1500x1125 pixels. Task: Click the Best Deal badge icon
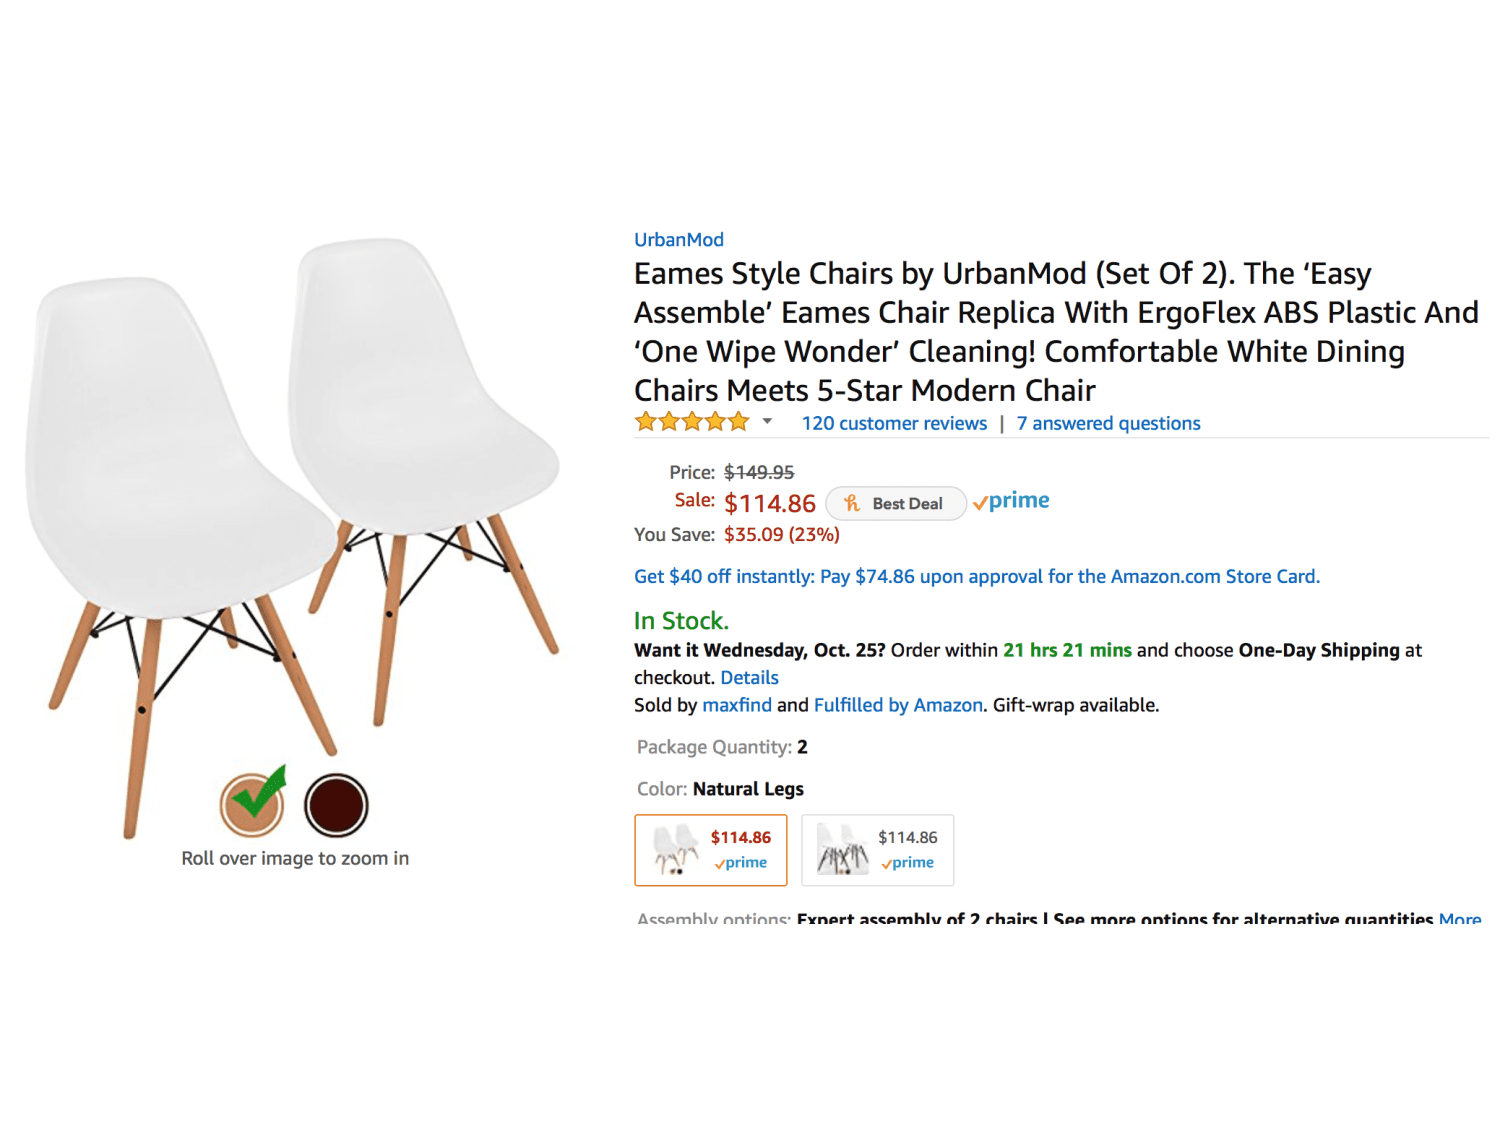pyautogui.click(x=851, y=503)
